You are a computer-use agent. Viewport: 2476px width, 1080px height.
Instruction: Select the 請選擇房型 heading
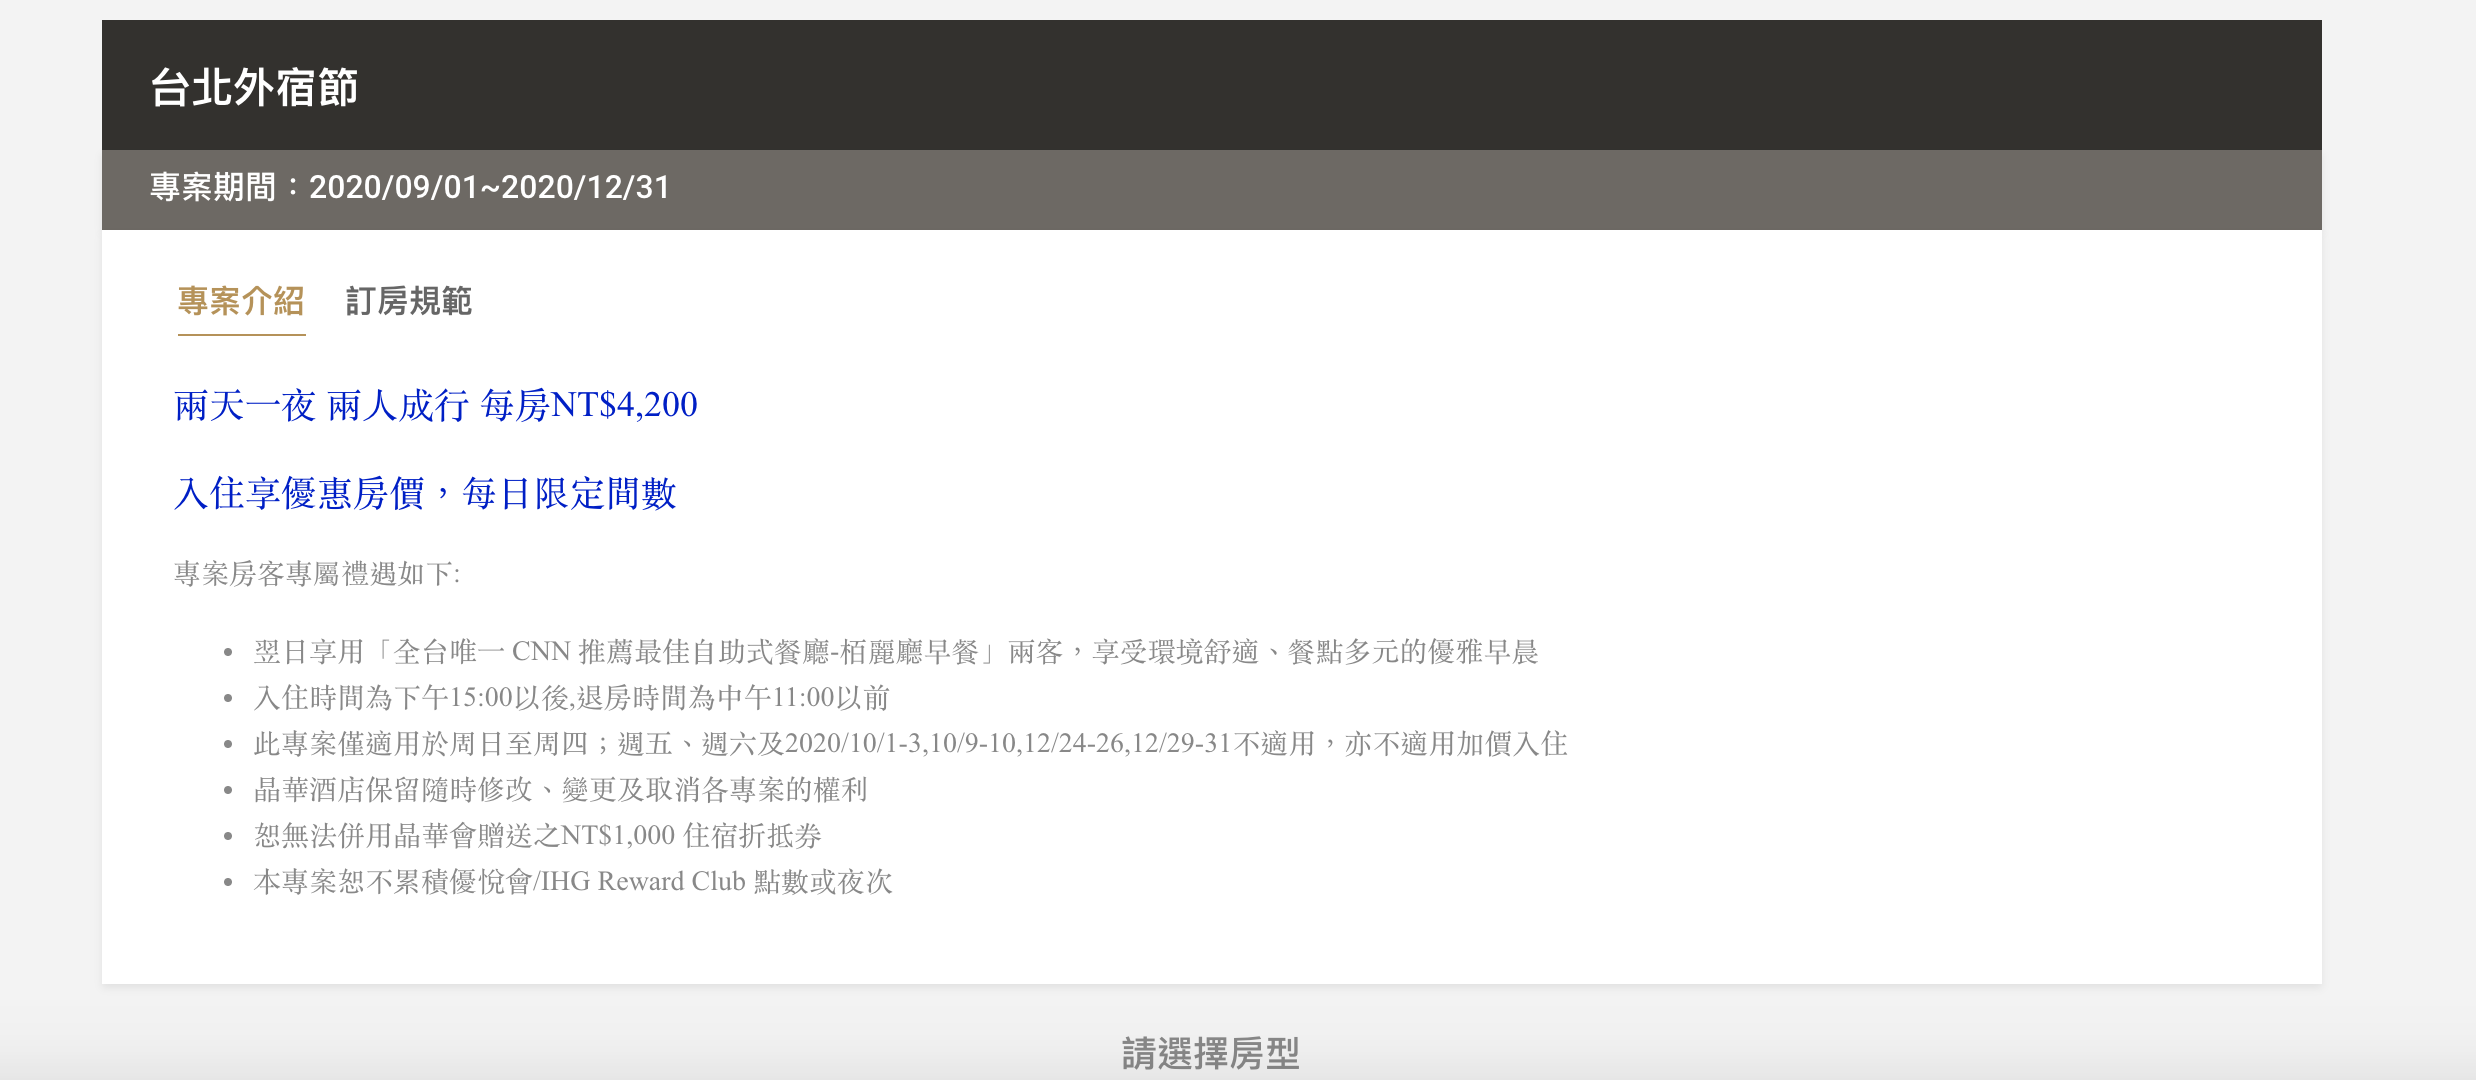[1210, 1053]
